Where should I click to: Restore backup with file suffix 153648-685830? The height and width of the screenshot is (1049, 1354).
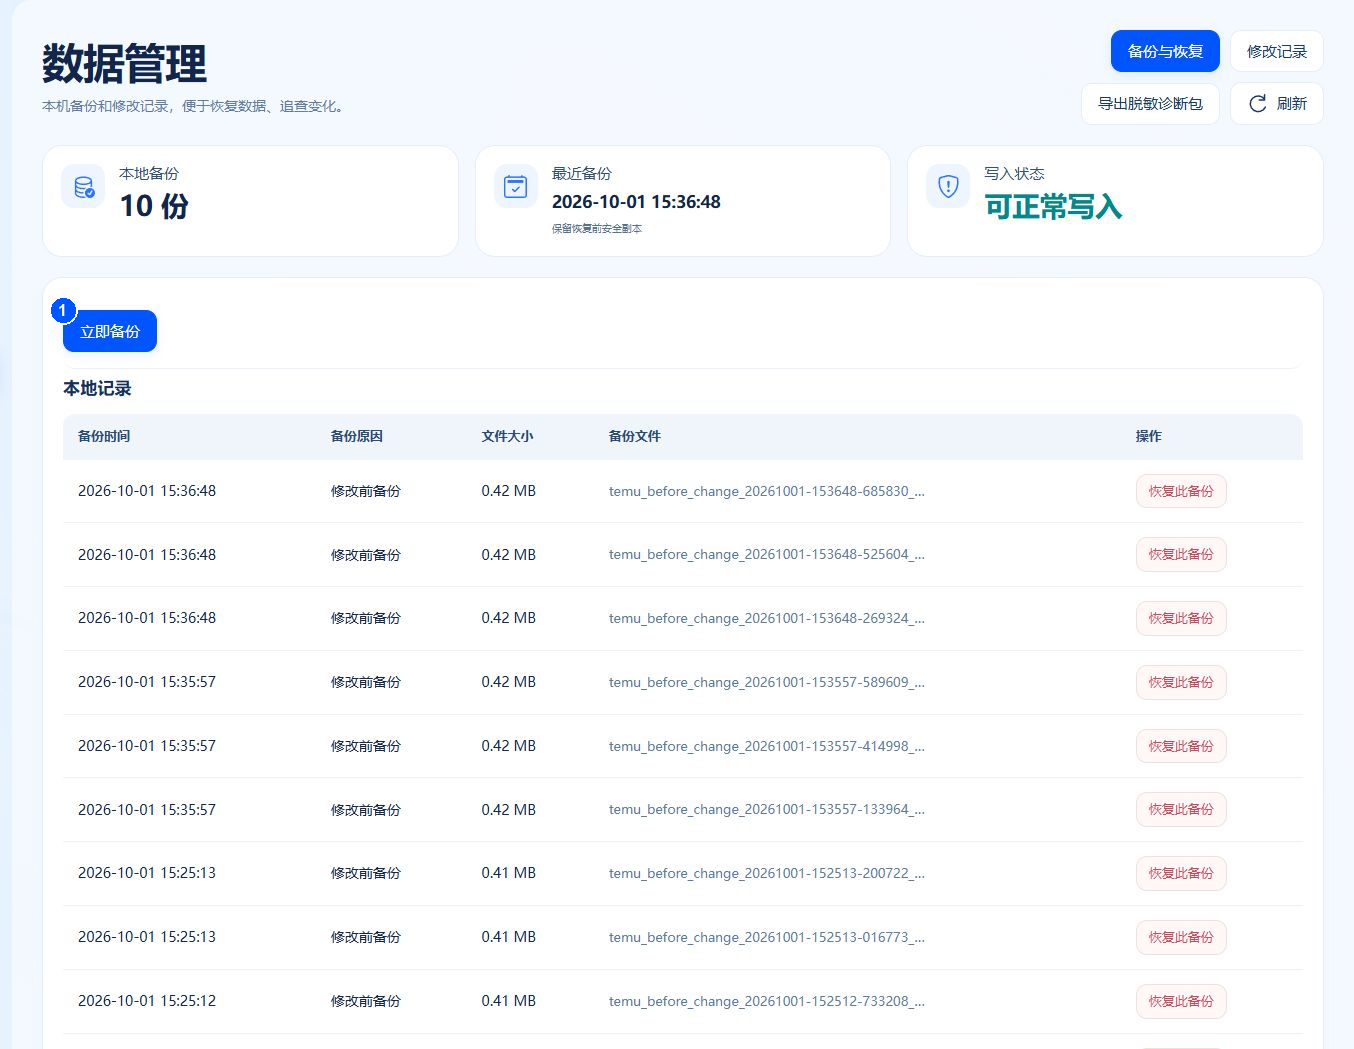[x=1181, y=491]
